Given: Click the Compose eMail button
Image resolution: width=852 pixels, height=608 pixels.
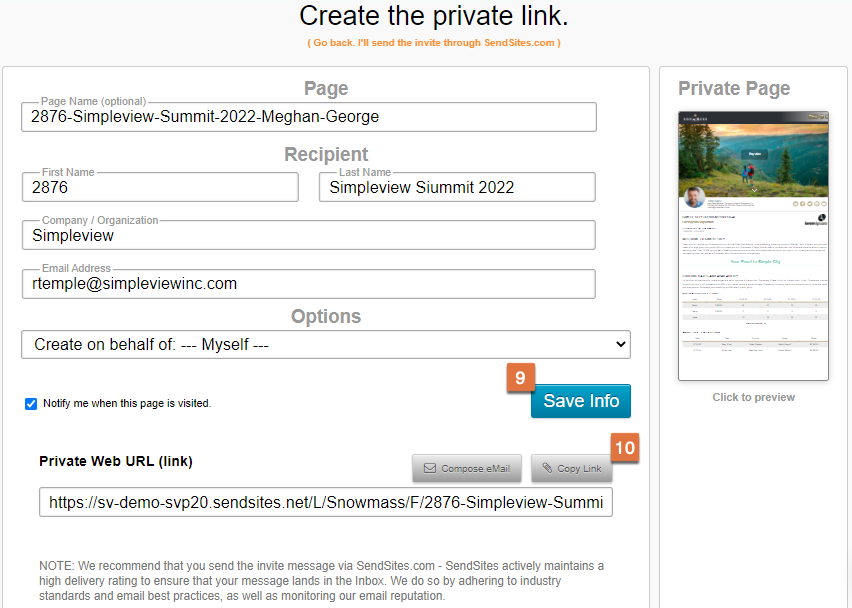Looking at the screenshot, I should [x=467, y=468].
